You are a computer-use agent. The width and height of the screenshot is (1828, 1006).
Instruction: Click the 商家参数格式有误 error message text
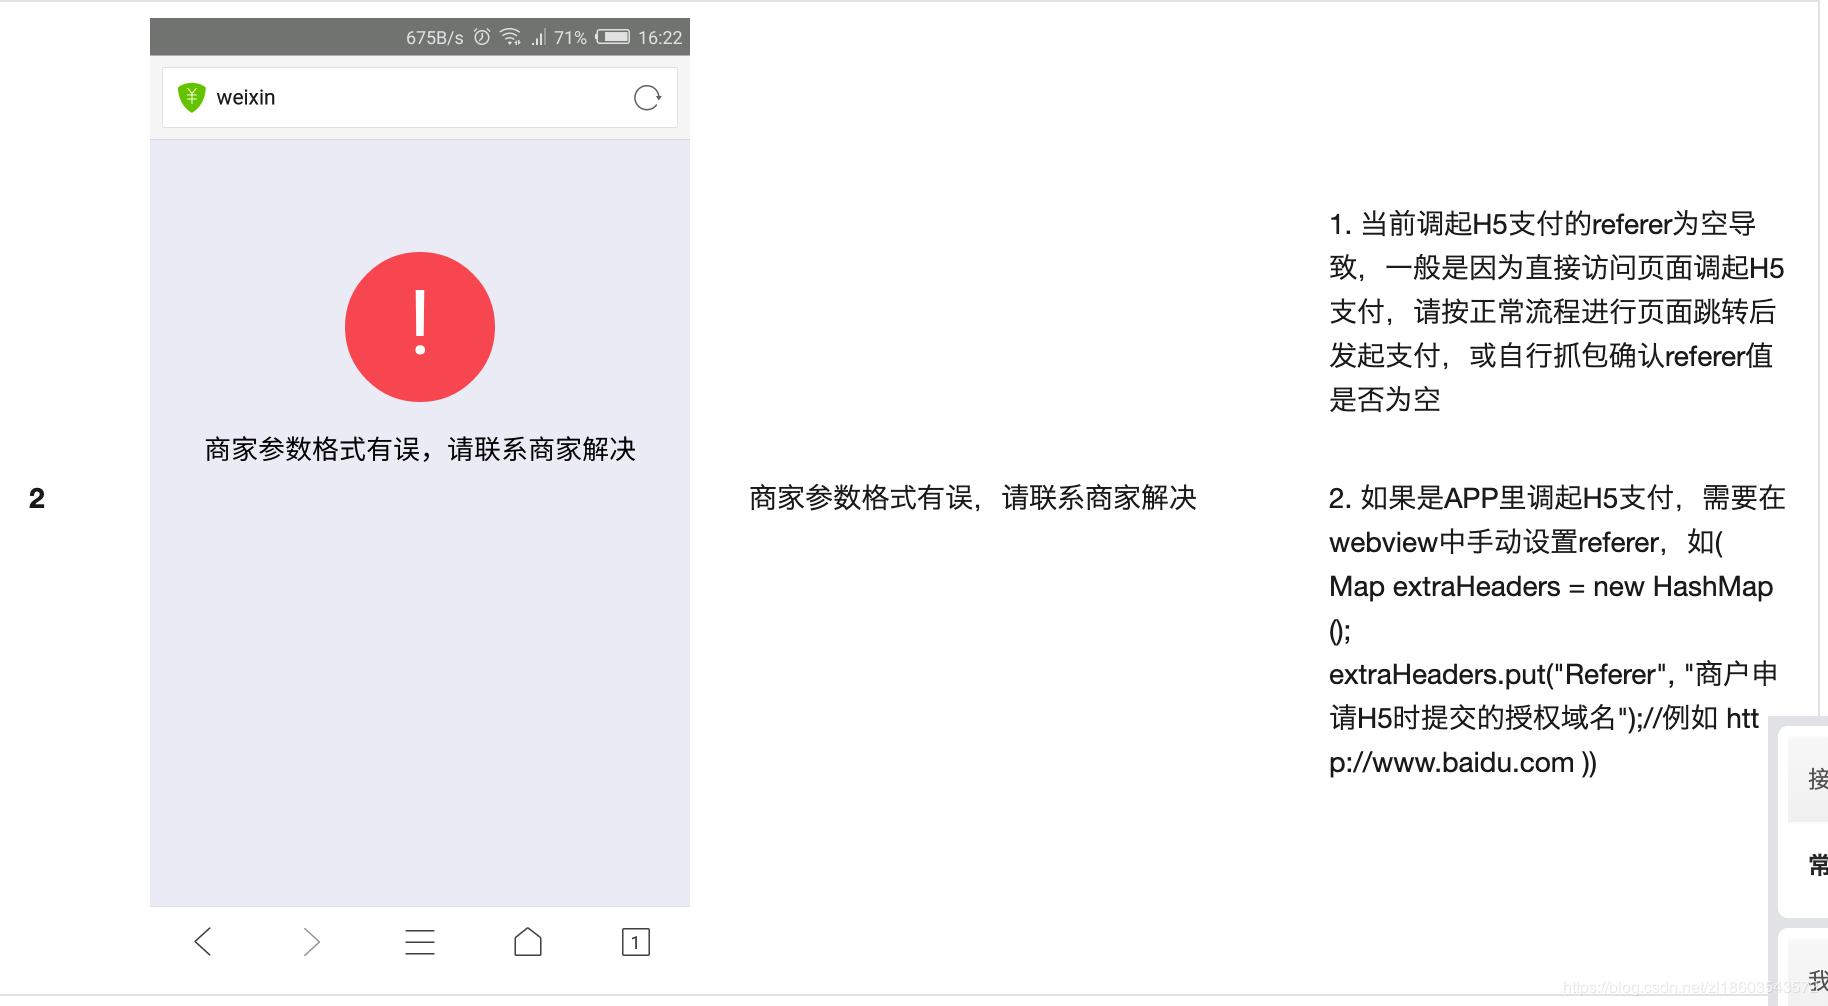pos(420,450)
